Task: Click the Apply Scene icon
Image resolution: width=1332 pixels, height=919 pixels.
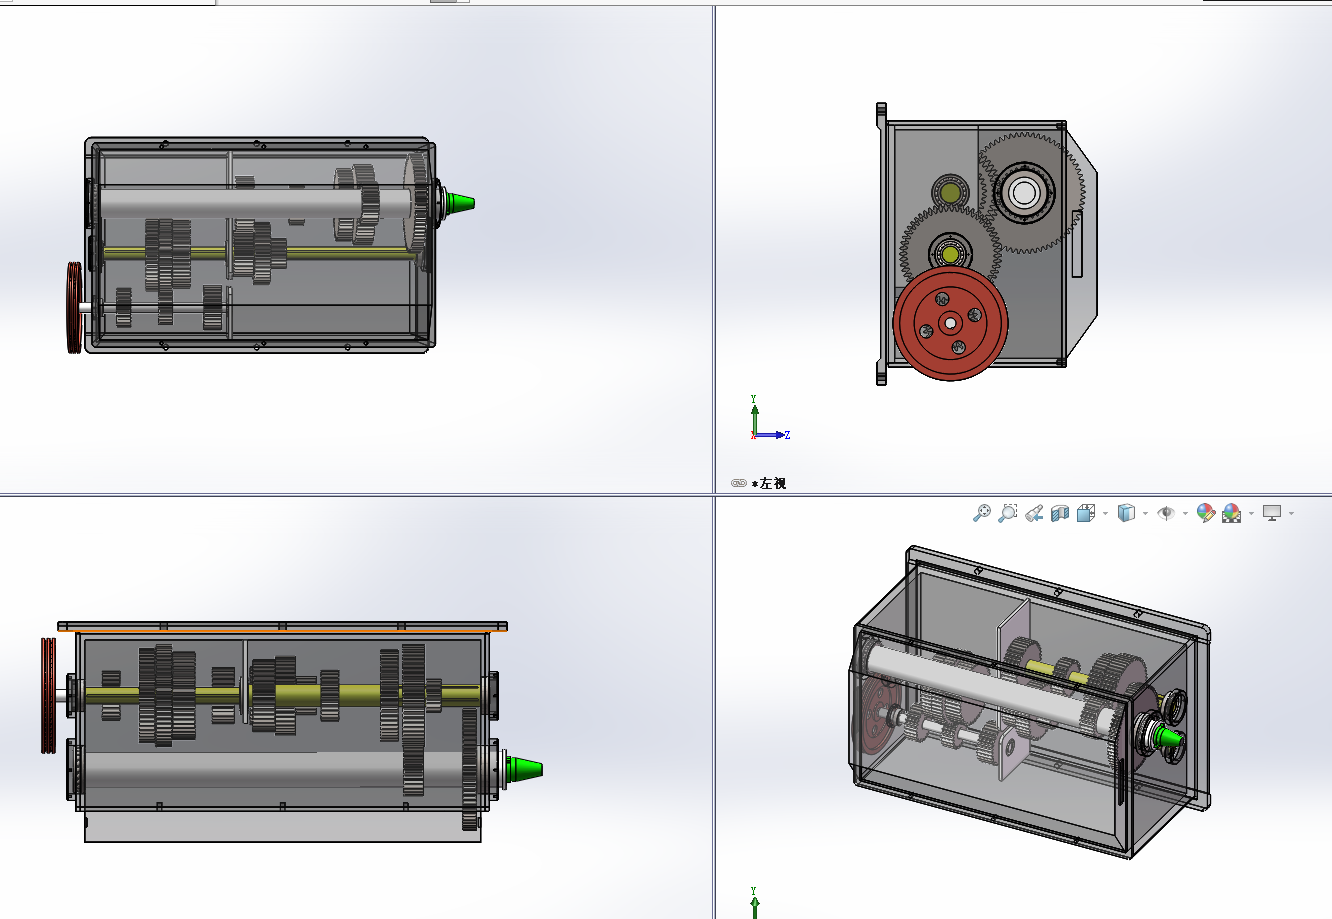Action: (1232, 513)
